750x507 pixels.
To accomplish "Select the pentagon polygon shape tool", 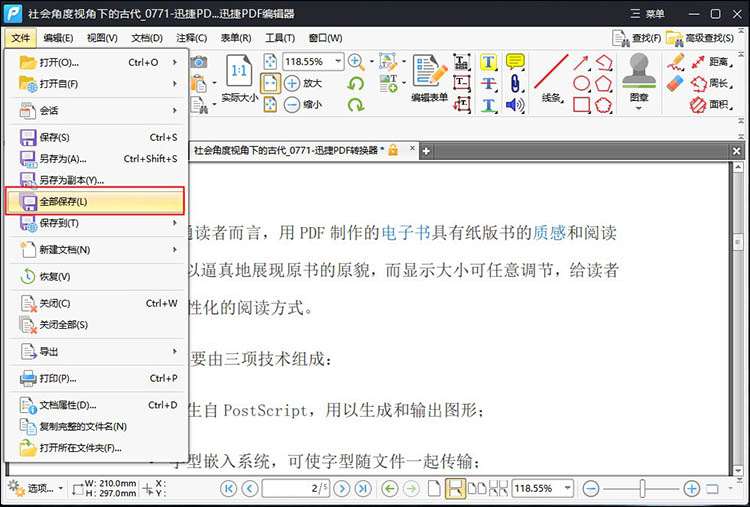I will 604,83.
